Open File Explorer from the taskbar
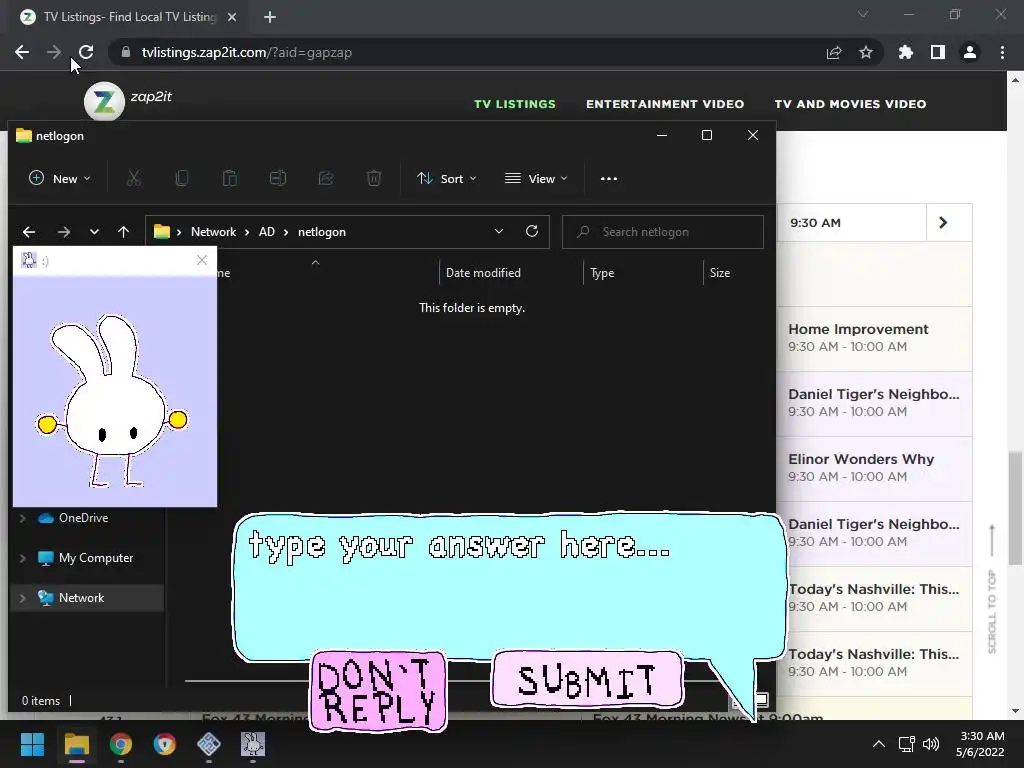 click(76, 744)
